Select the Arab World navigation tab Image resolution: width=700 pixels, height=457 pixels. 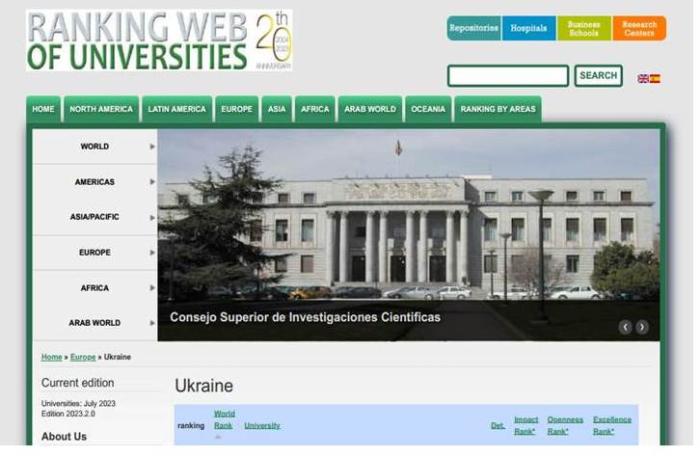[370, 109]
